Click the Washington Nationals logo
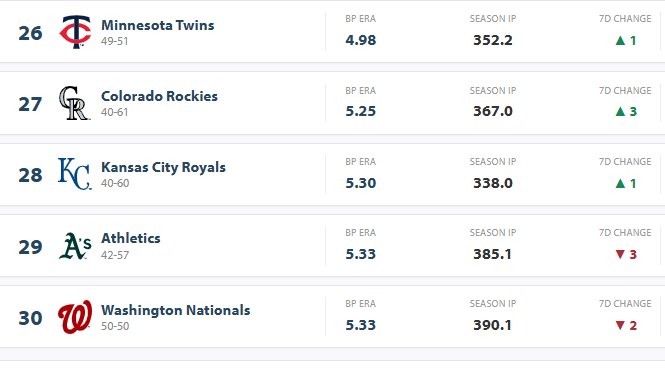The width and height of the screenshot is (665, 369). [x=75, y=317]
